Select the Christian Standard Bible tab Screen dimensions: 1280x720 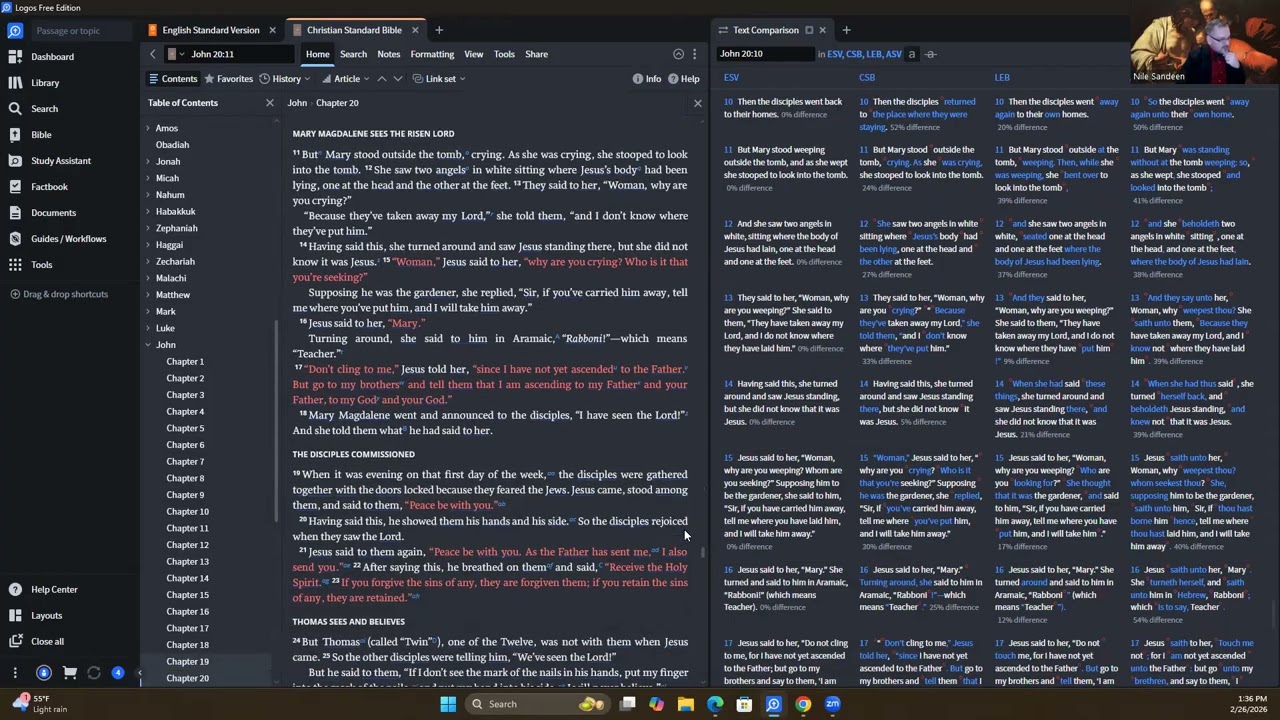[354, 30]
